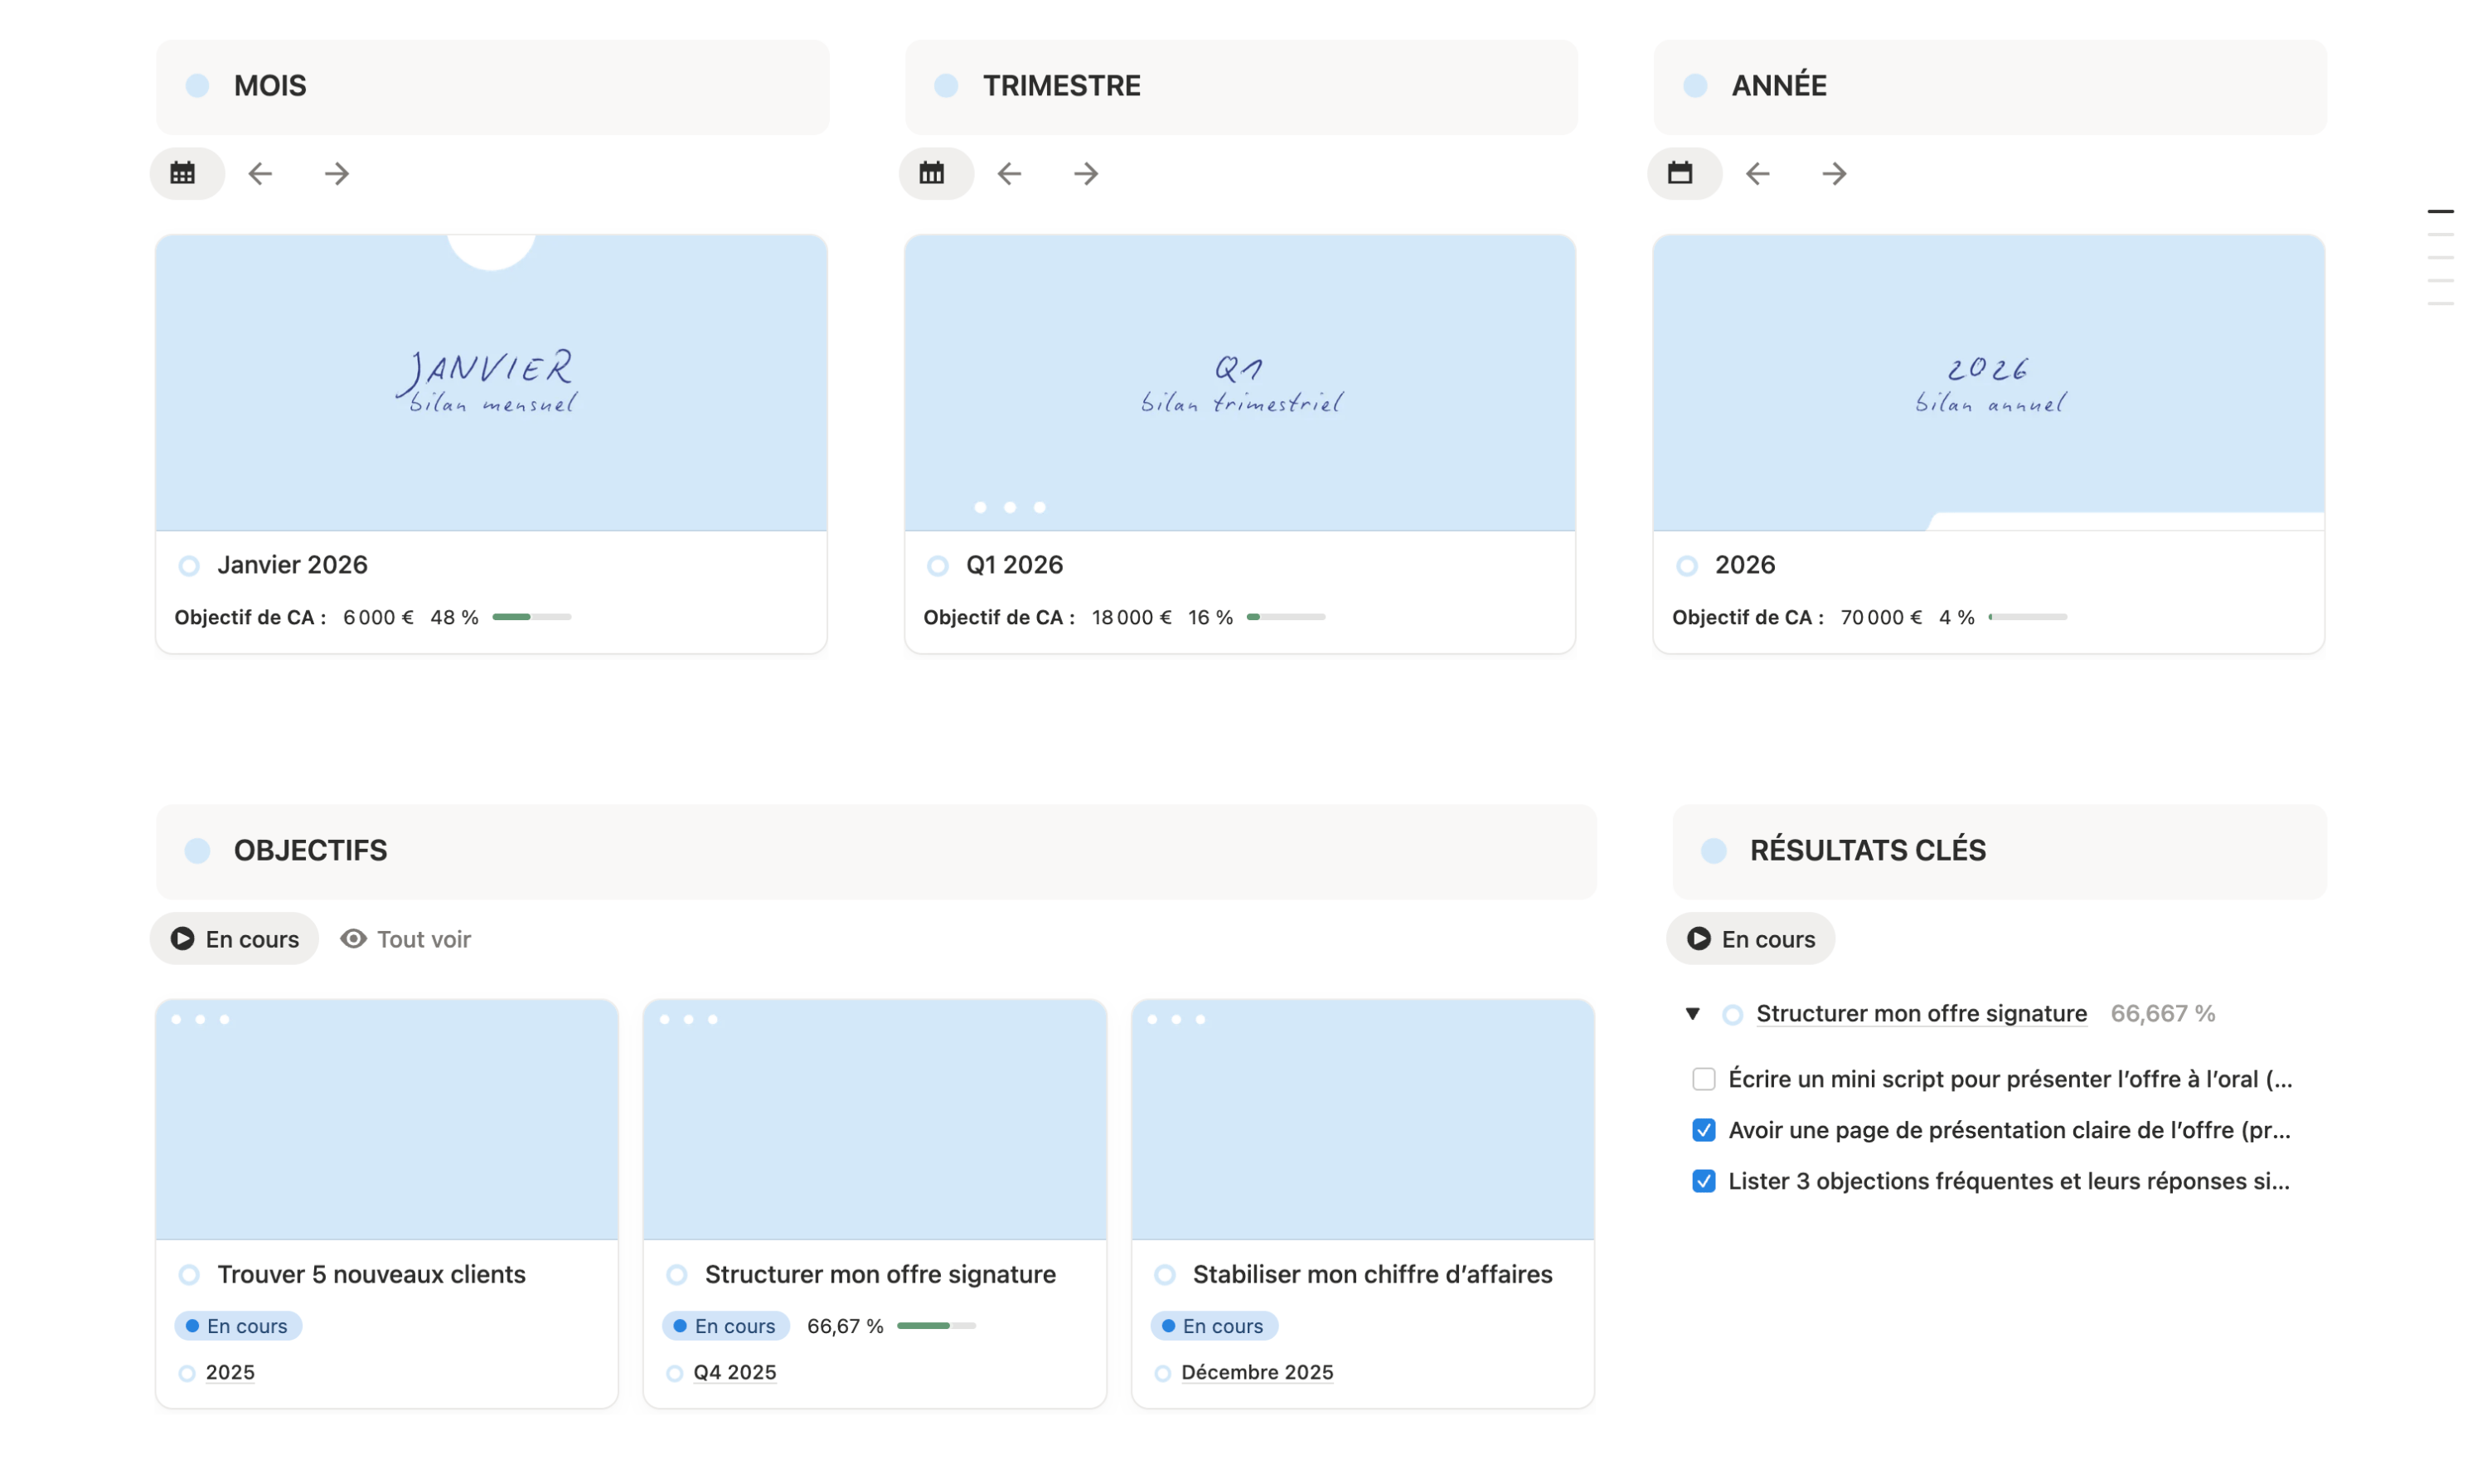Image resolution: width=2487 pixels, height=1484 pixels.
Task: Click the calendar icon under TRIMESTRE
Action: click(x=933, y=174)
